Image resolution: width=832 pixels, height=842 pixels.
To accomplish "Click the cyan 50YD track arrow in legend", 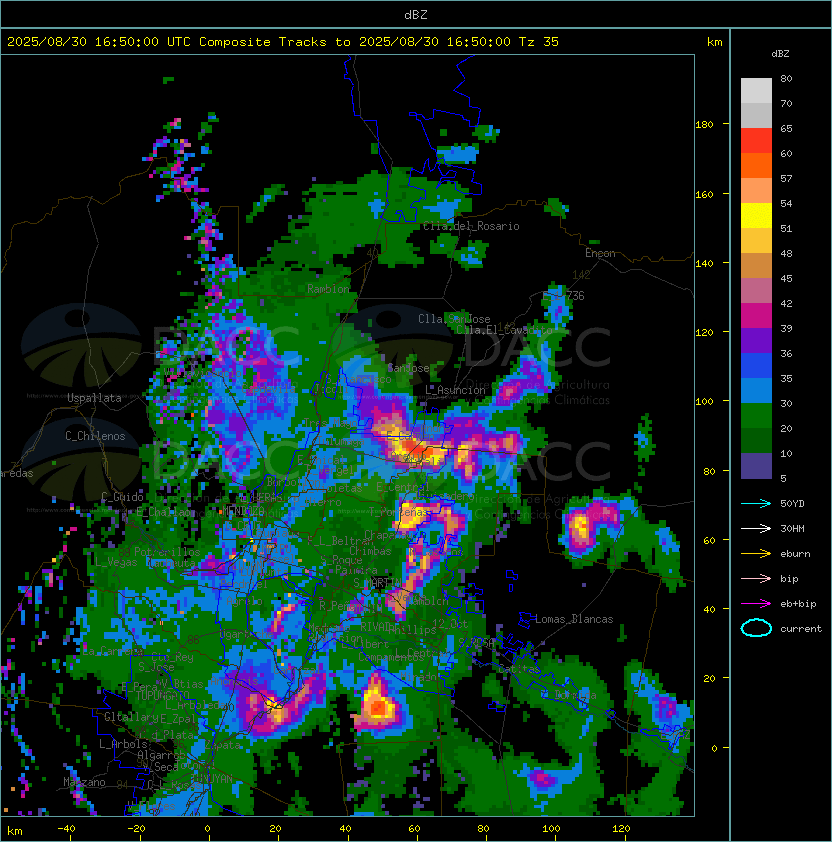I will (x=756, y=503).
